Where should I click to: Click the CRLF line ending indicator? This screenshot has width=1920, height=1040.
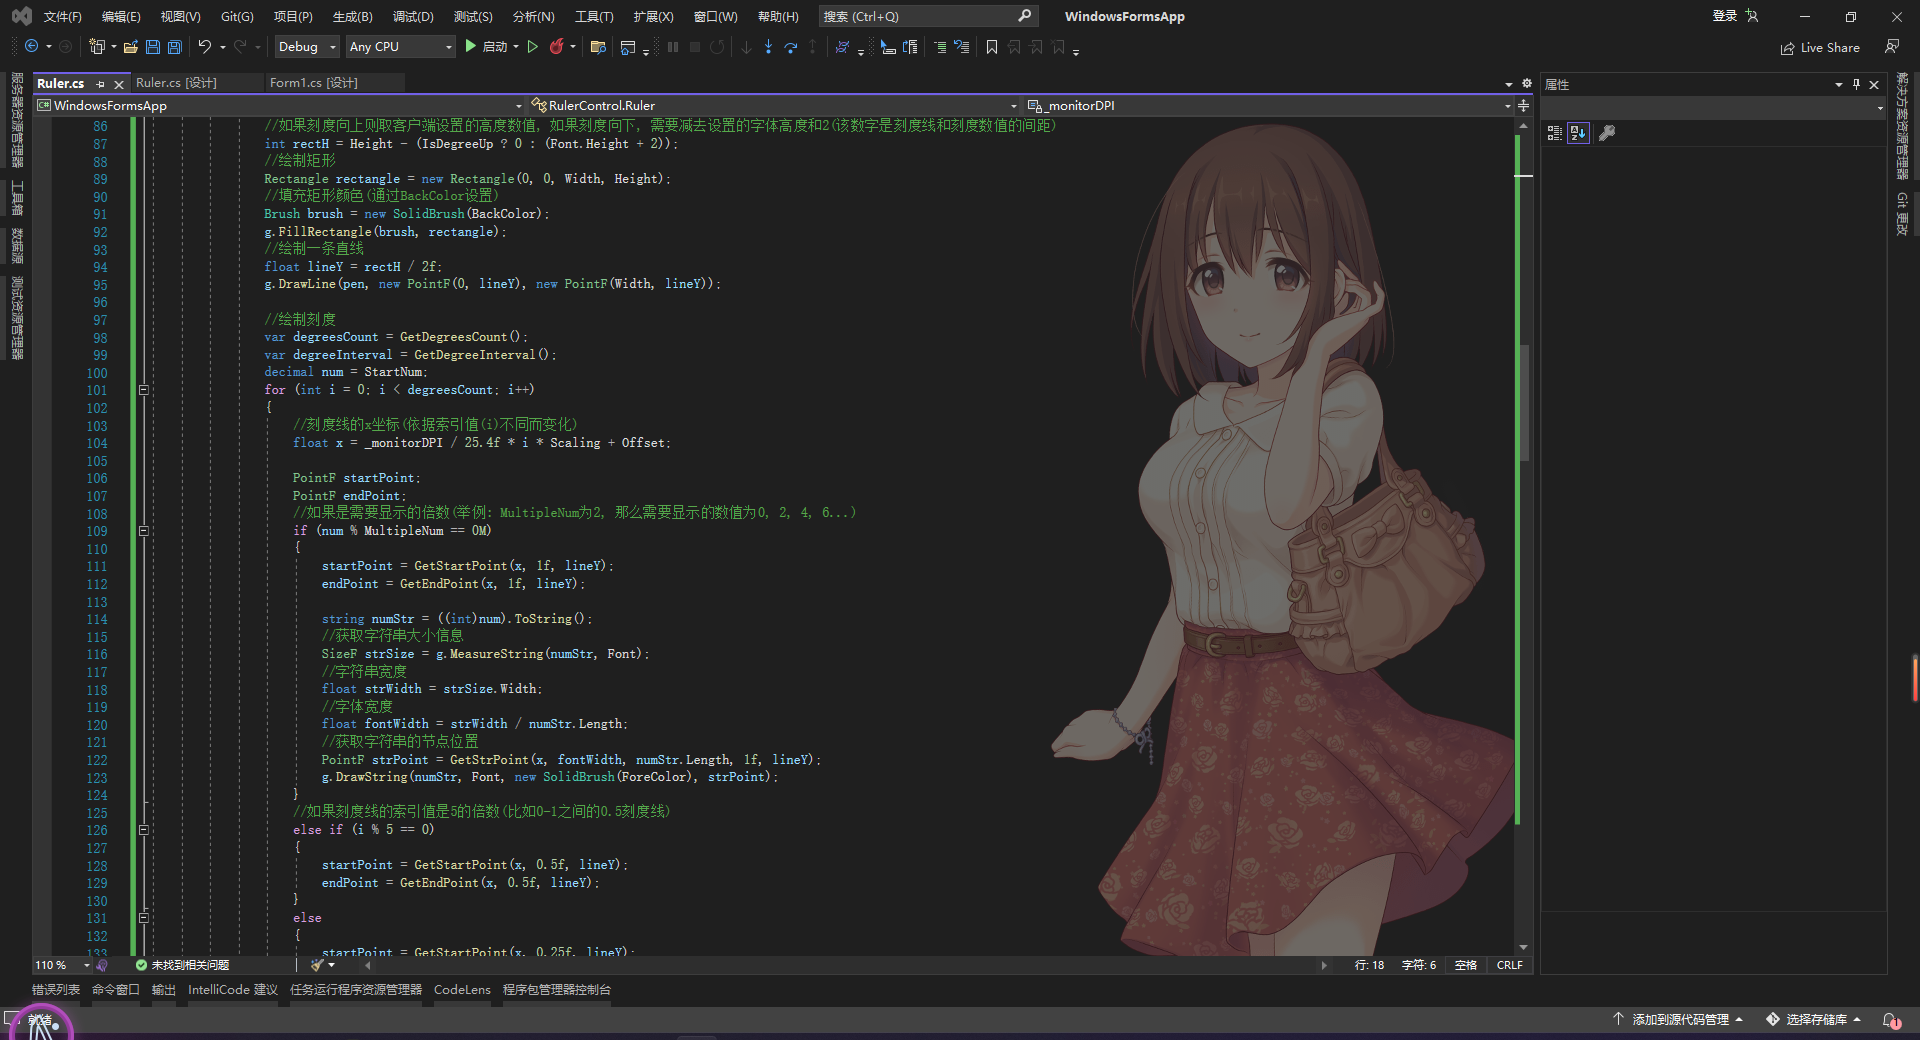[1509, 965]
